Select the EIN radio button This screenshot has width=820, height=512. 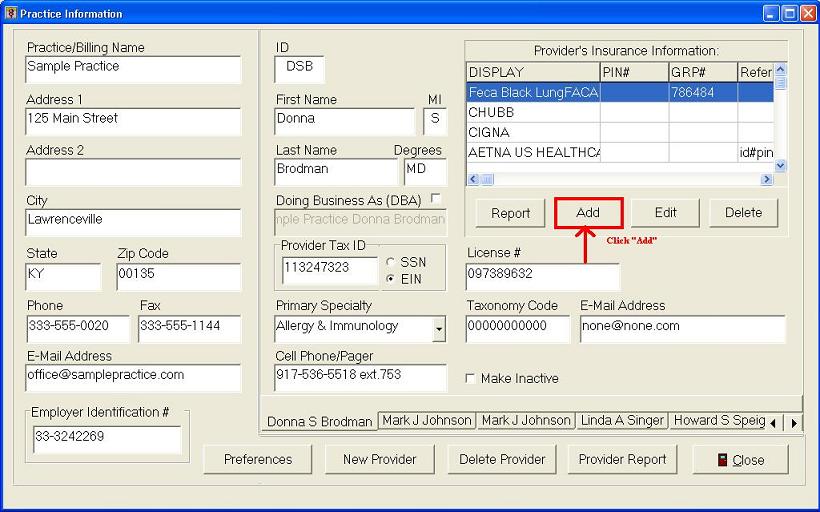pos(391,279)
